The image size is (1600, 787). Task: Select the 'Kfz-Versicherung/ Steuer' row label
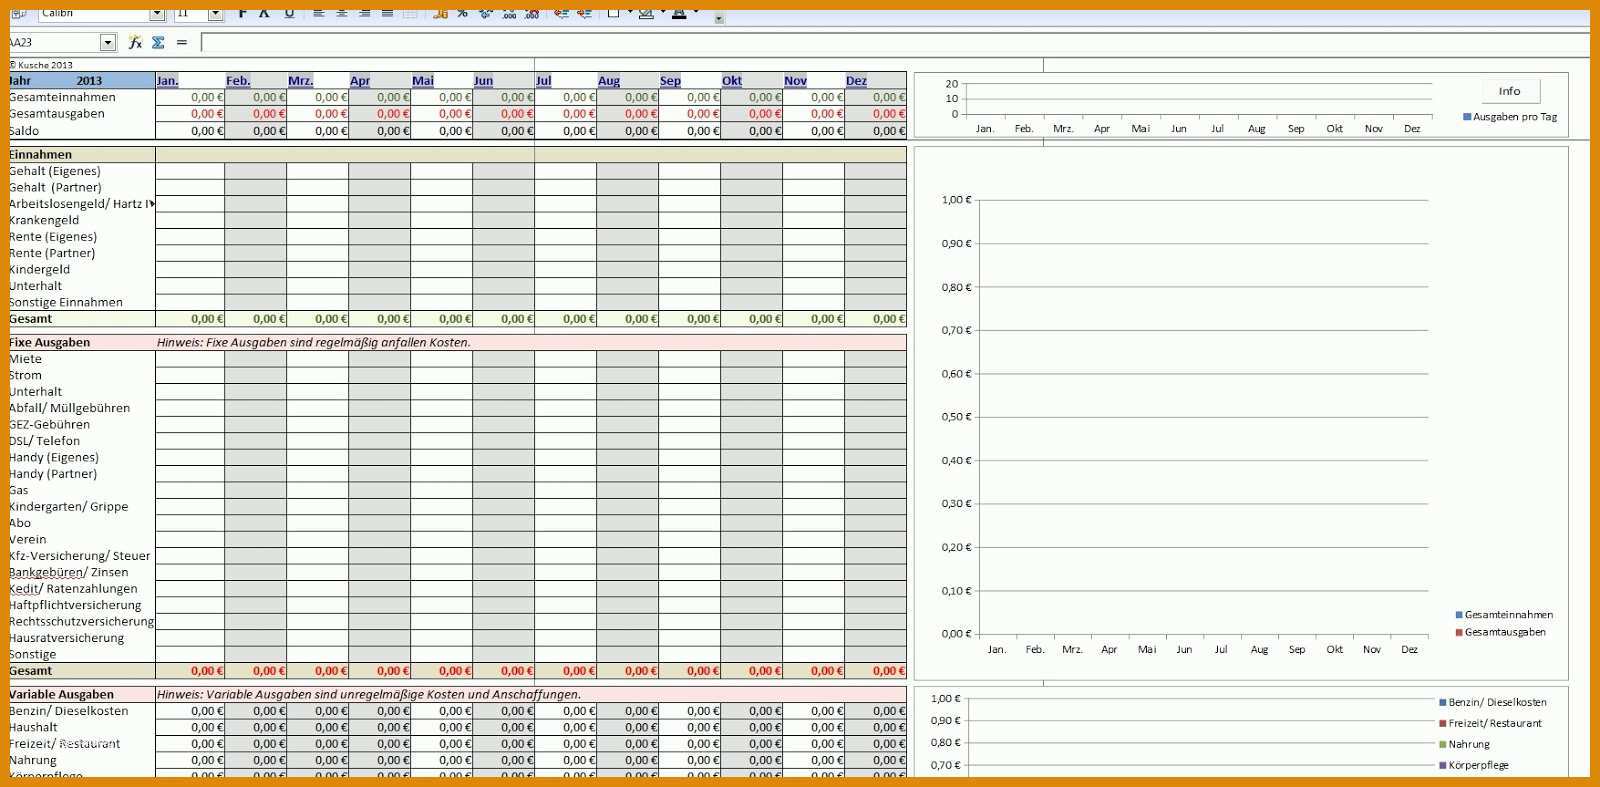80,556
